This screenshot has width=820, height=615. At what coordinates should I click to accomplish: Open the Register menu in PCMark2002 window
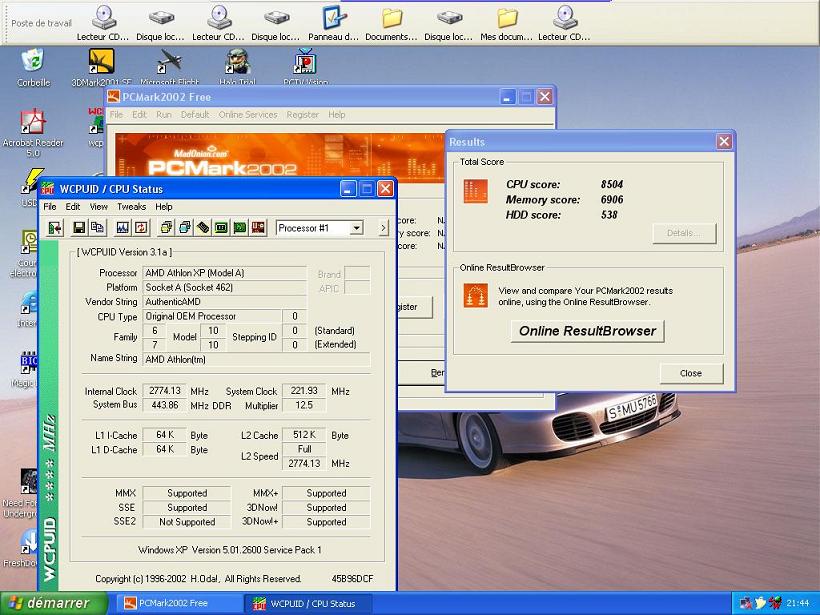click(x=303, y=115)
